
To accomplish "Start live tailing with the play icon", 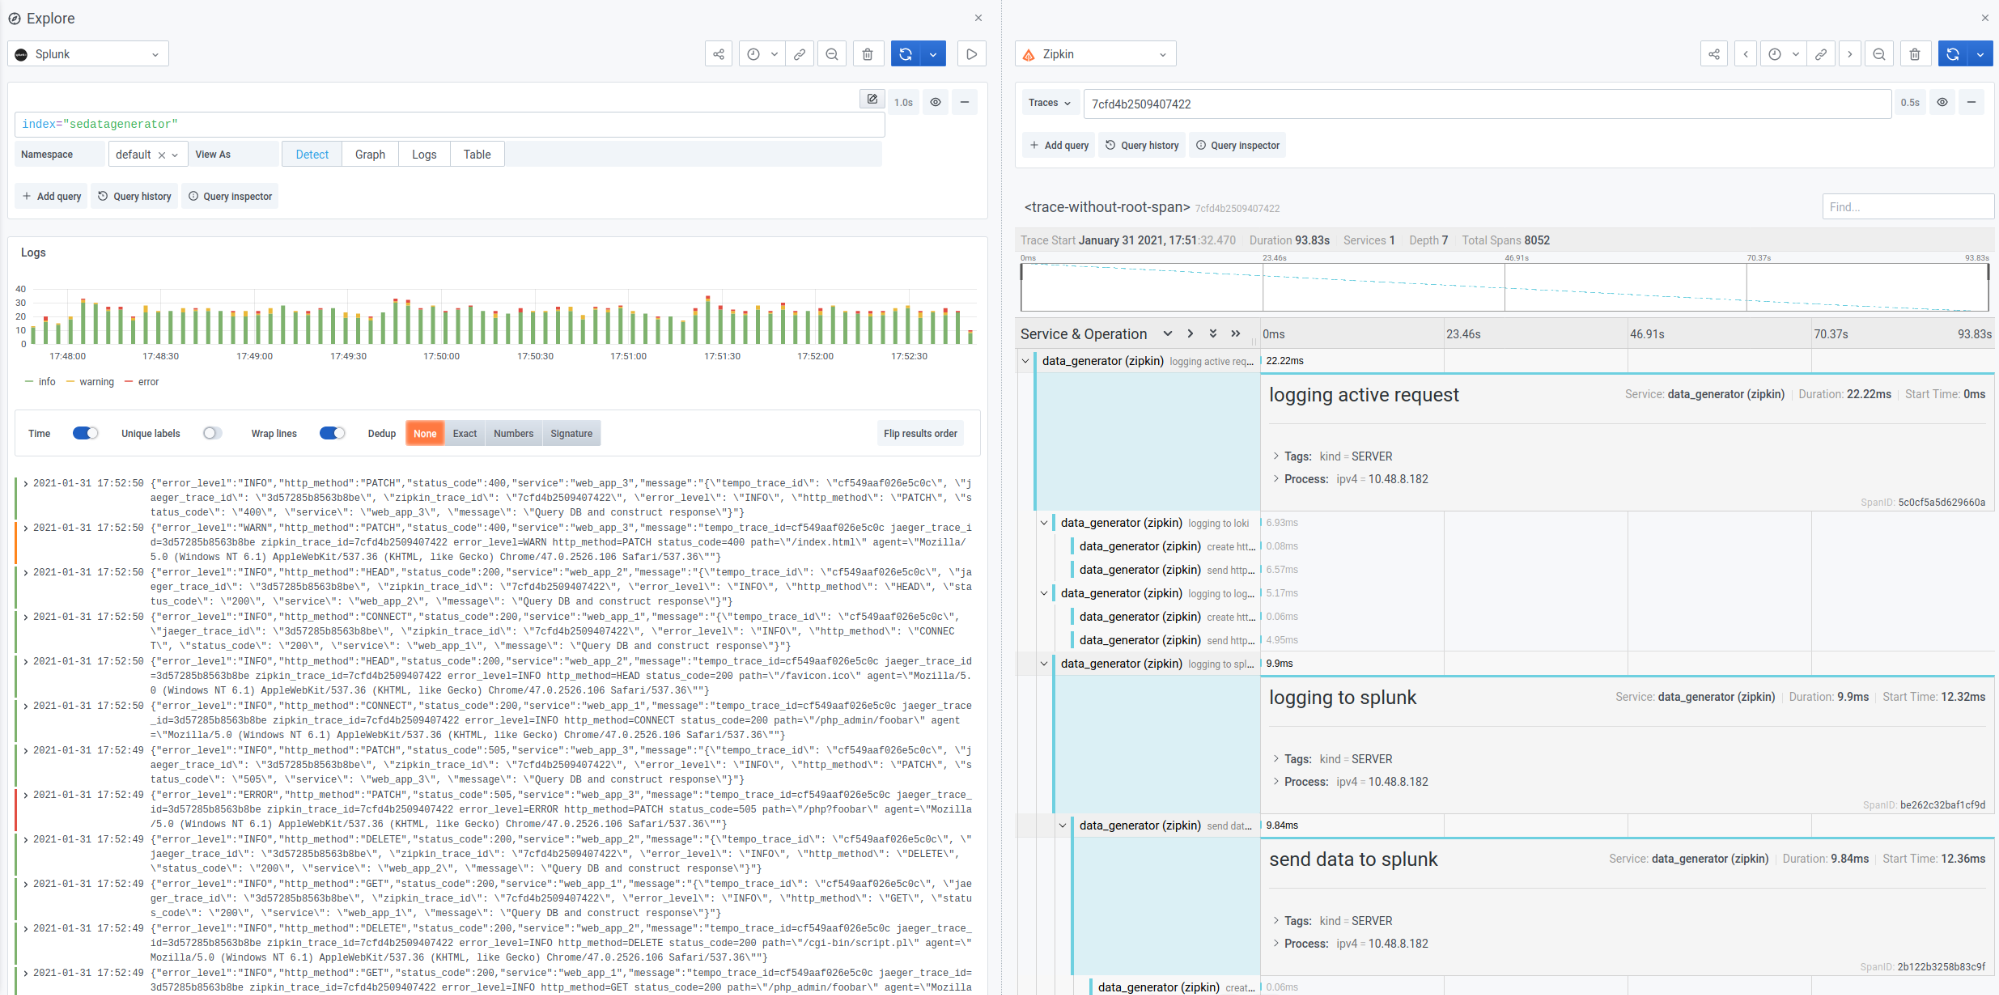I will tap(971, 53).
